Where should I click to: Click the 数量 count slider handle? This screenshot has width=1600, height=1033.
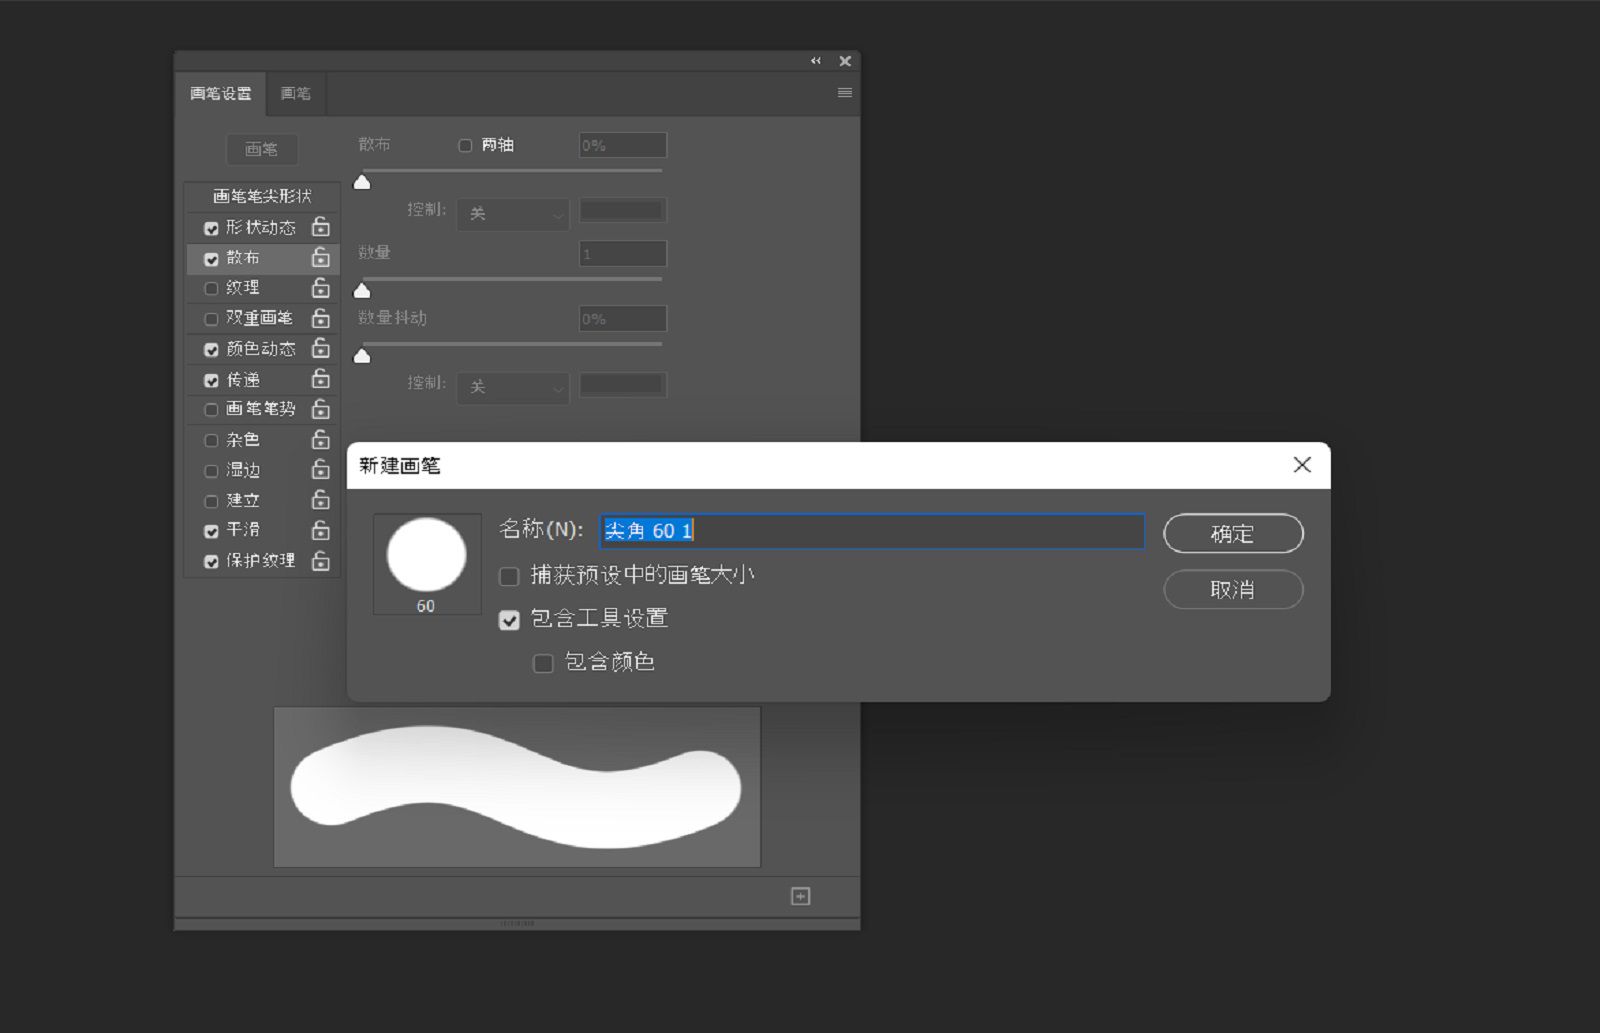(362, 291)
